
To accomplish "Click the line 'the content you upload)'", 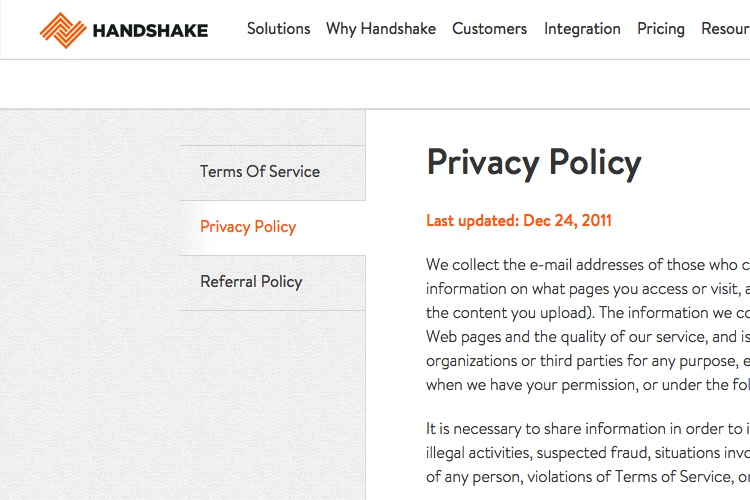I will tap(588, 312).
